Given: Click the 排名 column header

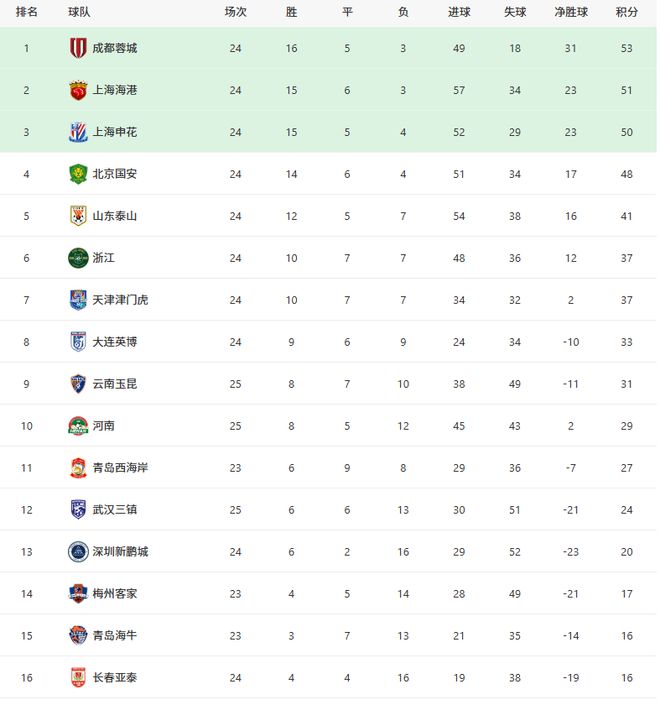Looking at the screenshot, I should click(27, 12).
